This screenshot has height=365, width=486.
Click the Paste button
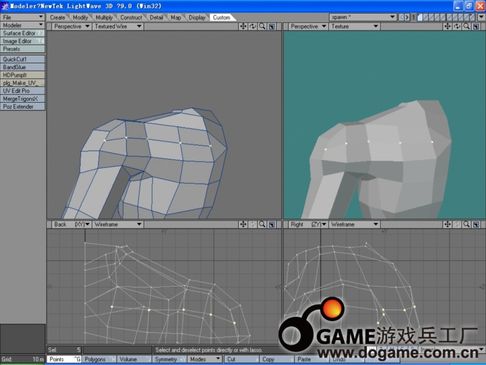312,359
